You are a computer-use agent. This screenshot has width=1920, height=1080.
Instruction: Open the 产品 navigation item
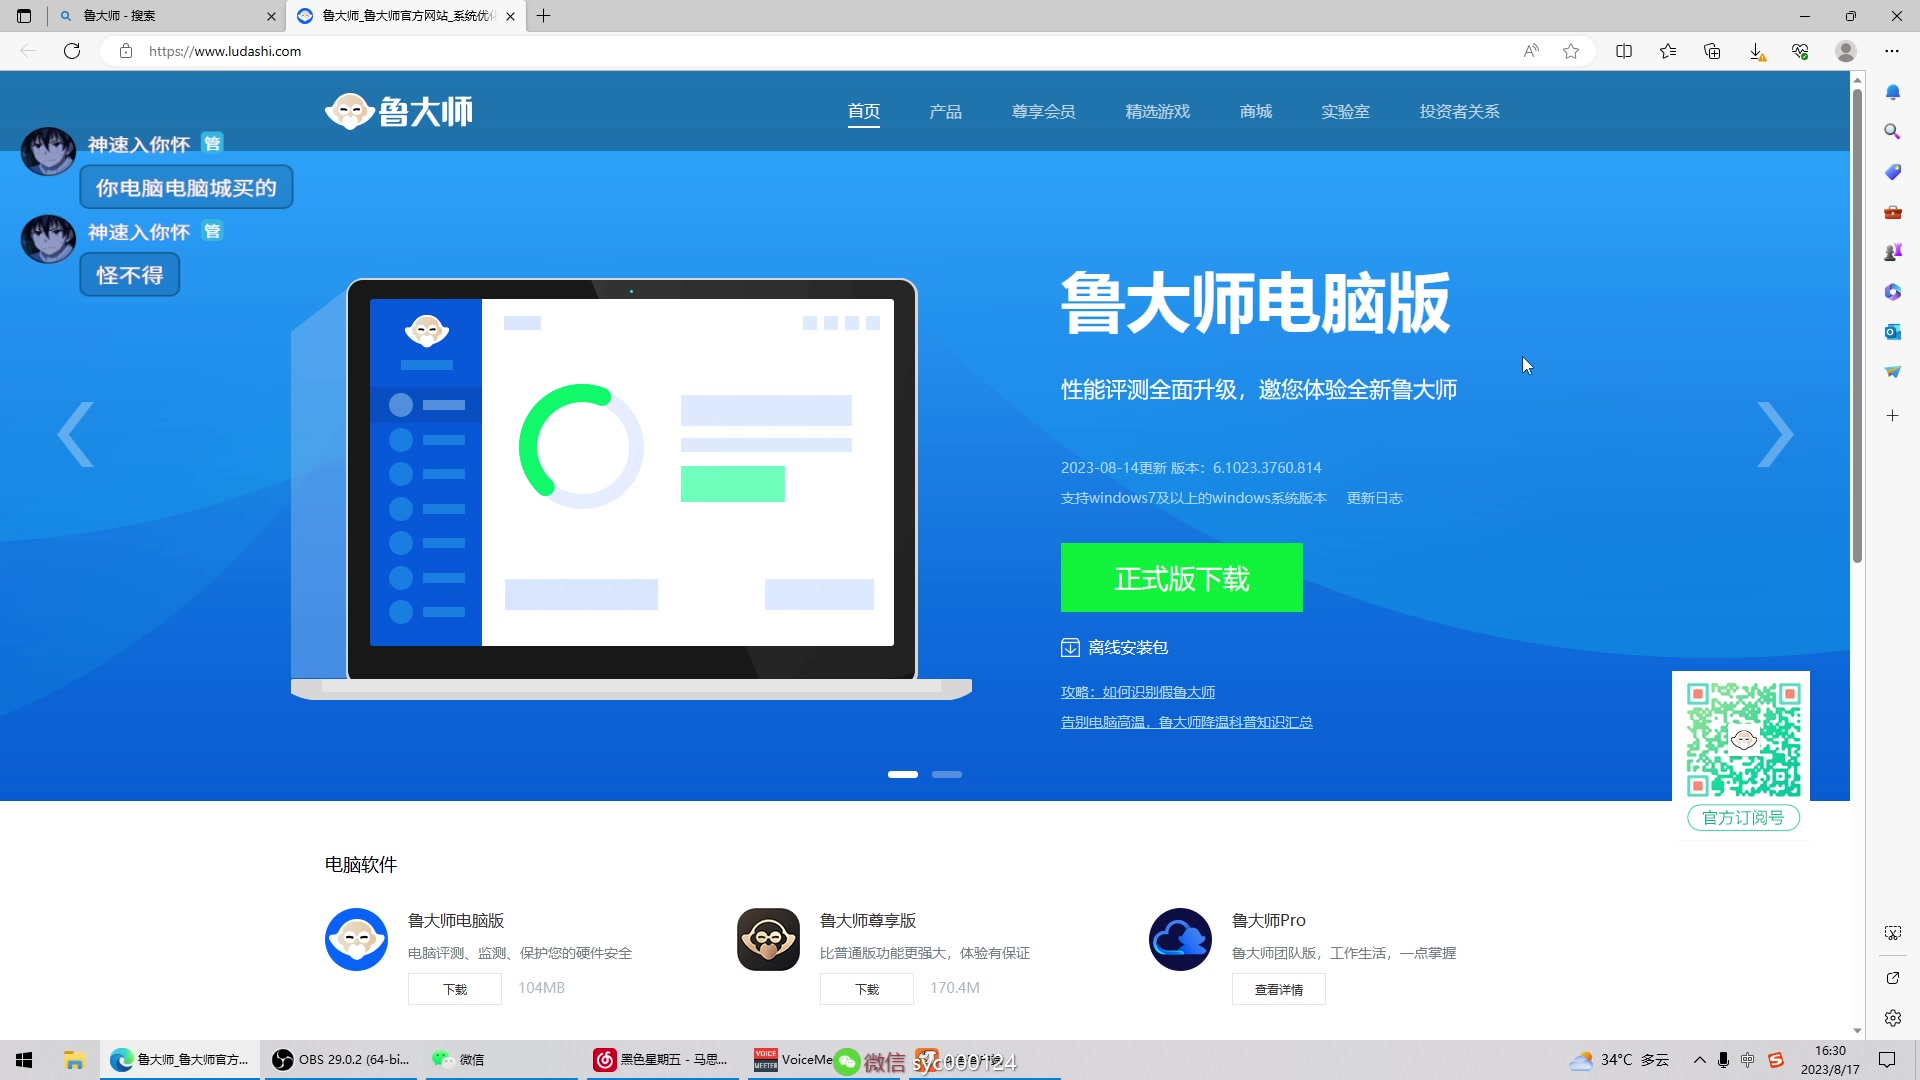click(945, 111)
